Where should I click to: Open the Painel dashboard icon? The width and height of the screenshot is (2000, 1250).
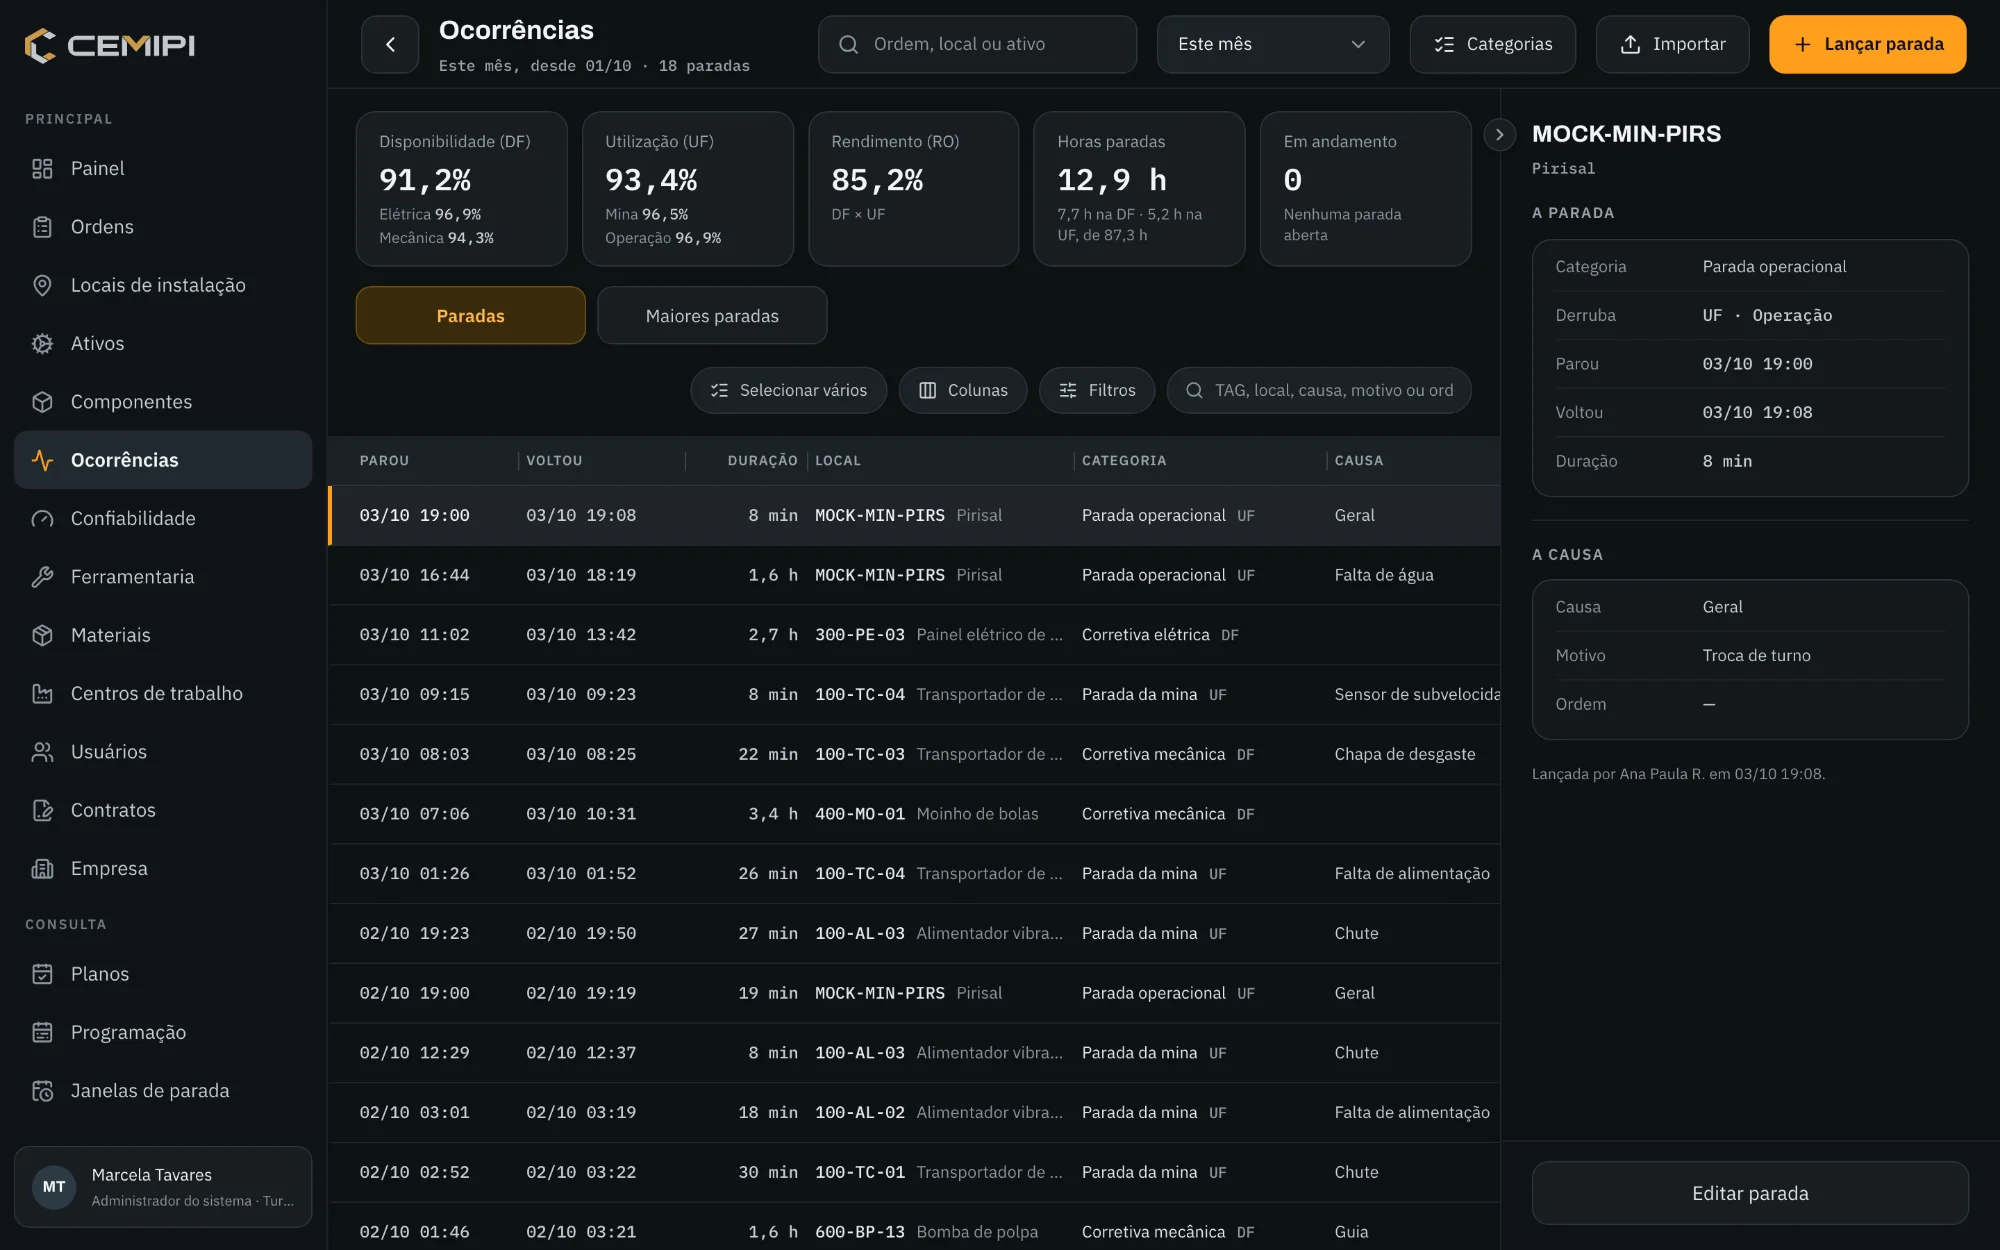point(42,168)
